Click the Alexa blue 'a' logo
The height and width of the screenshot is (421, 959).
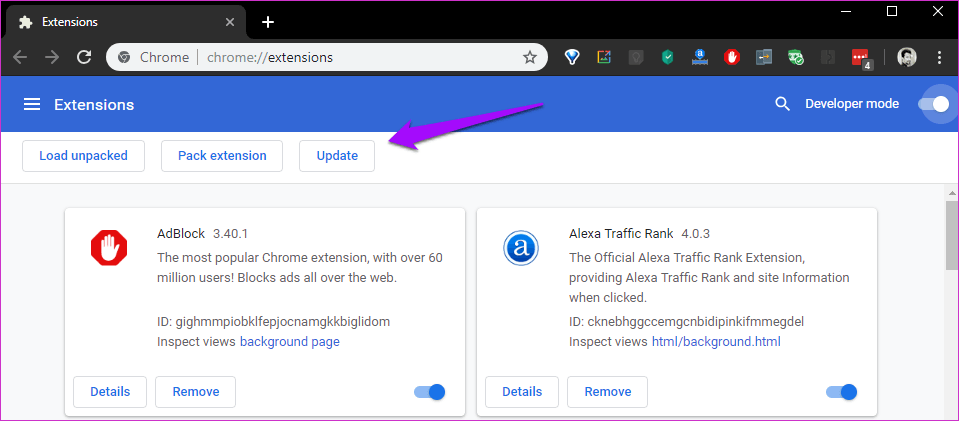click(x=520, y=248)
